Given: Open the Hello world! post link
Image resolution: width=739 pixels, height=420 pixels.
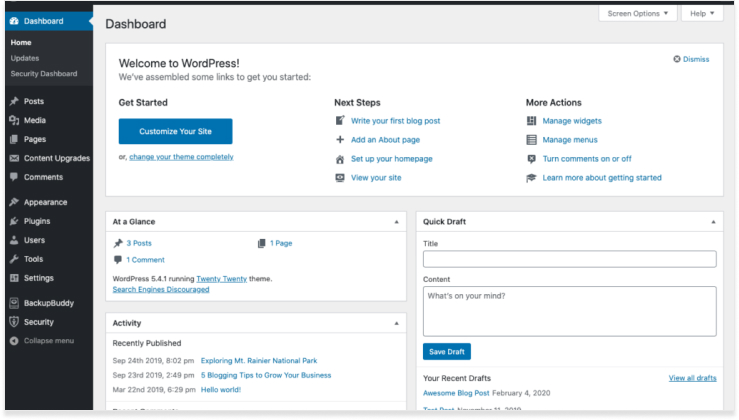Looking at the screenshot, I should pyautogui.click(x=221, y=390).
